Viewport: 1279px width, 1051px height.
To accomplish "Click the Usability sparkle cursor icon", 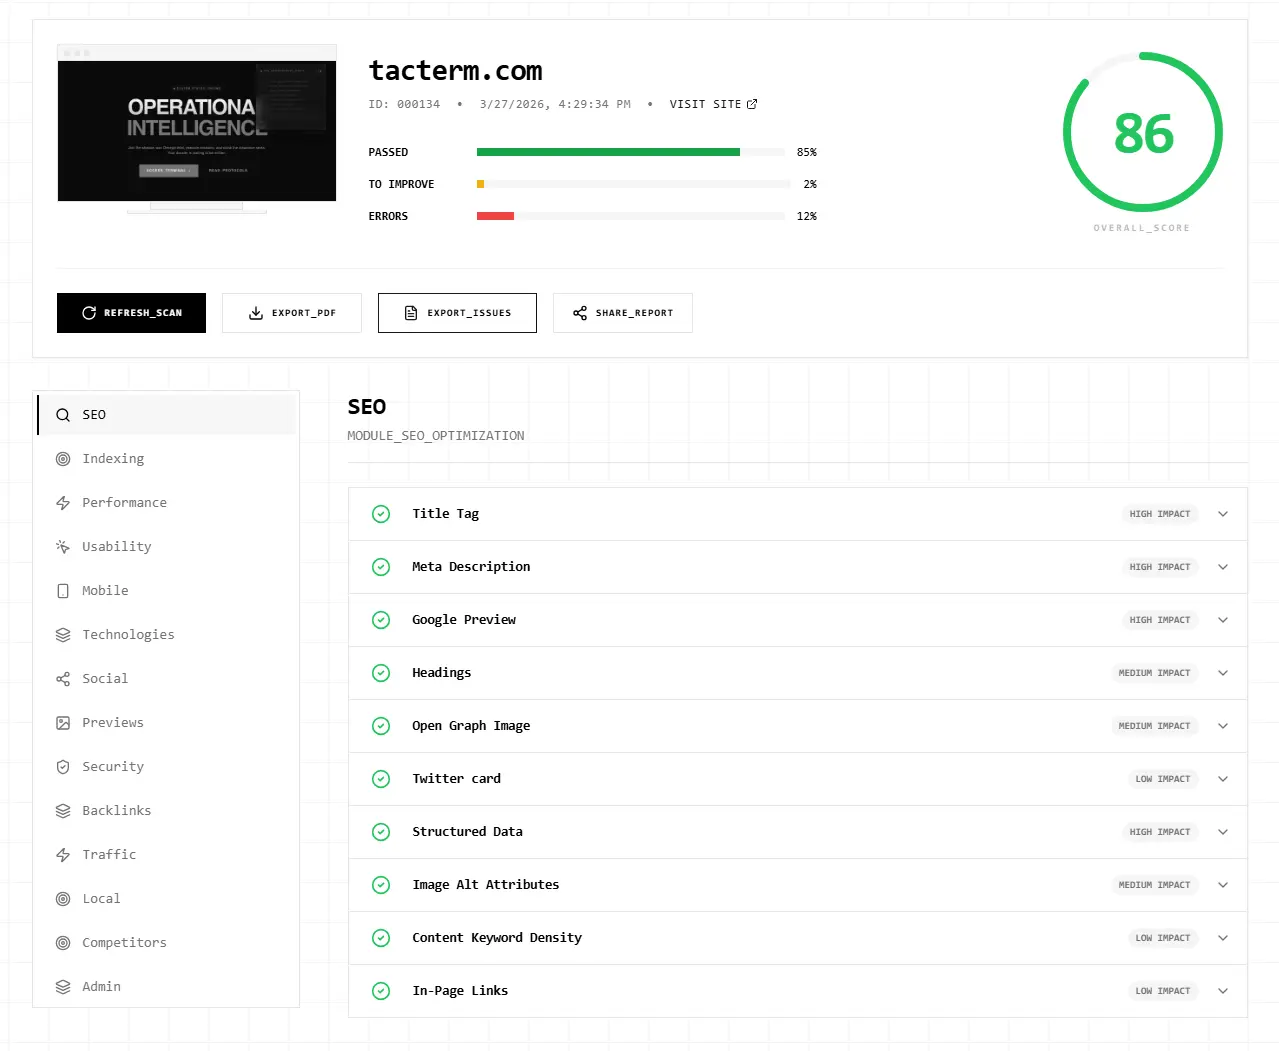I will pos(63,547).
